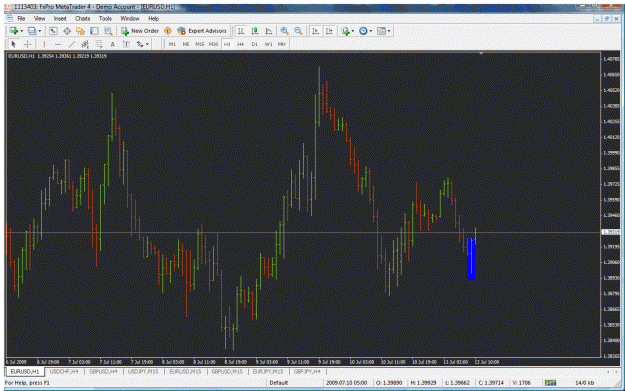The width and height of the screenshot is (625, 391).
Task: Select the H1 timeframe button
Action: click(x=227, y=44)
